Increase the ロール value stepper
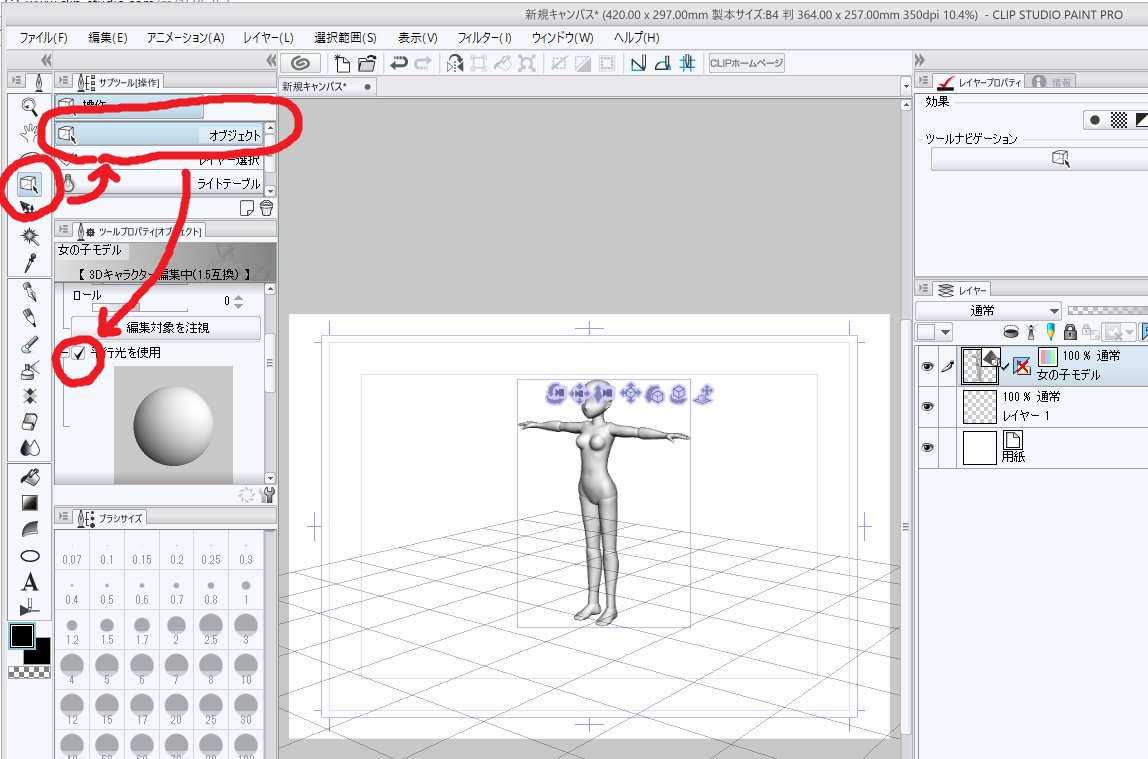This screenshot has height=759, width=1148. (x=238, y=296)
